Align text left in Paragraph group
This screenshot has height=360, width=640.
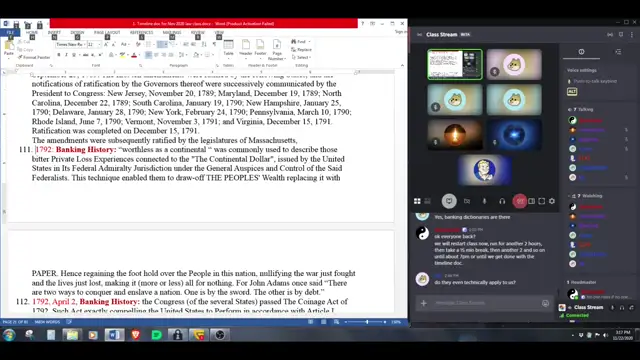[149, 55]
